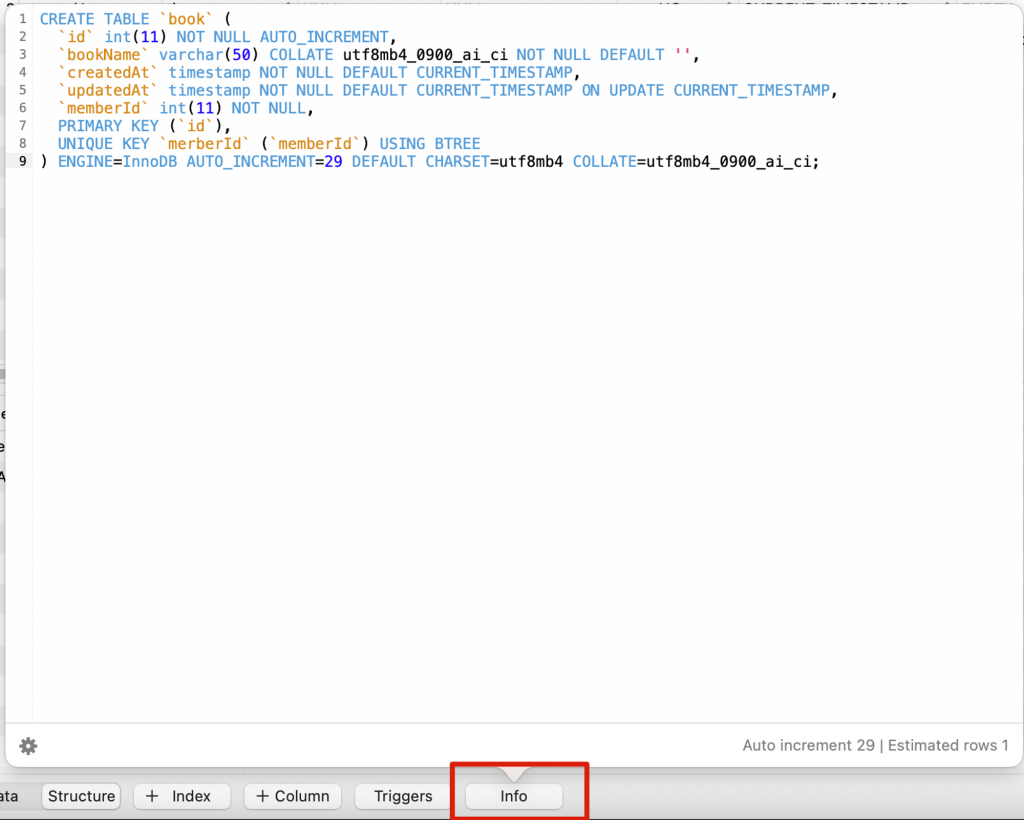This screenshot has height=820, width=1024.
Task: Select line number 1 in the gutter
Action: pyautogui.click(x=23, y=19)
